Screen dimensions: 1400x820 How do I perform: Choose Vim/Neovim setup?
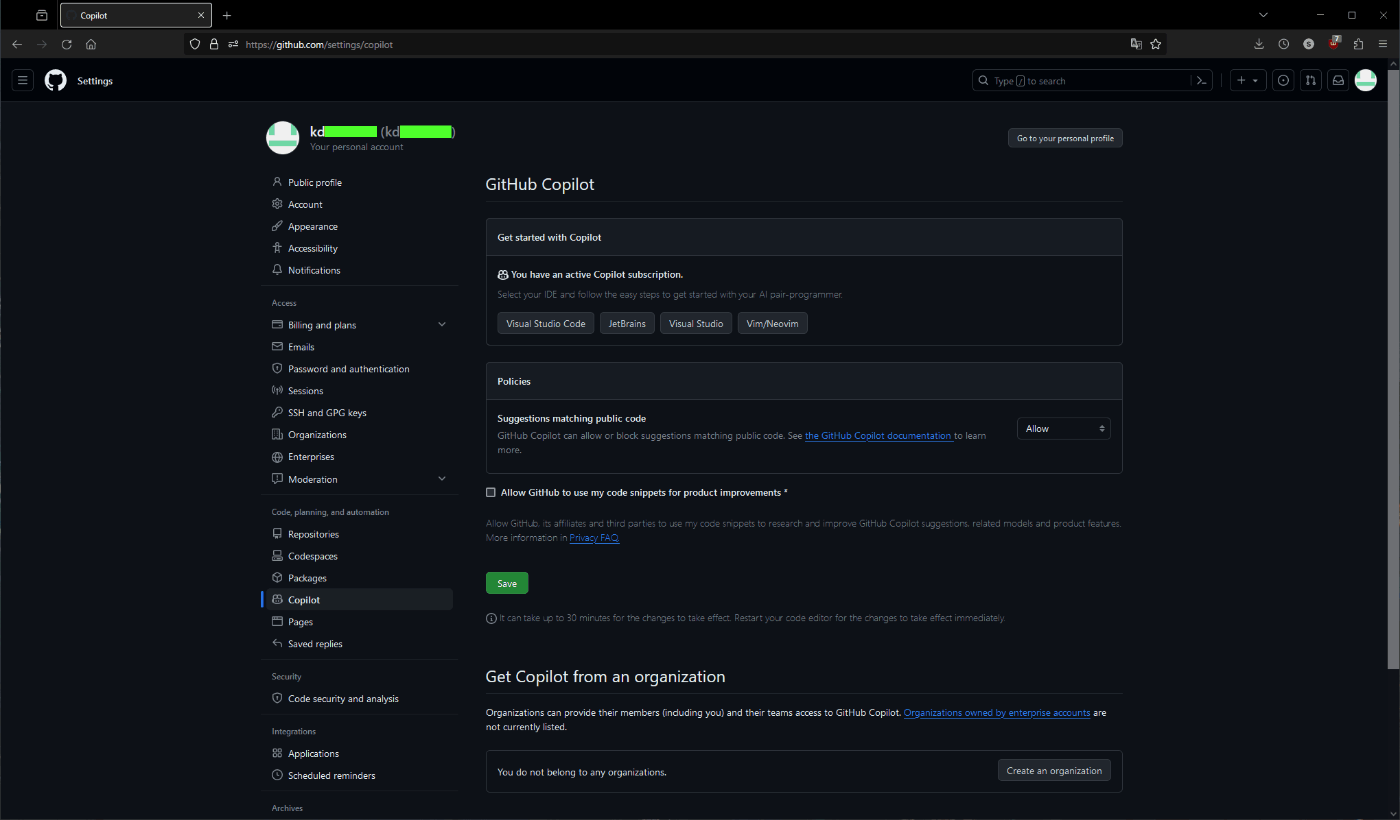[x=773, y=324]
